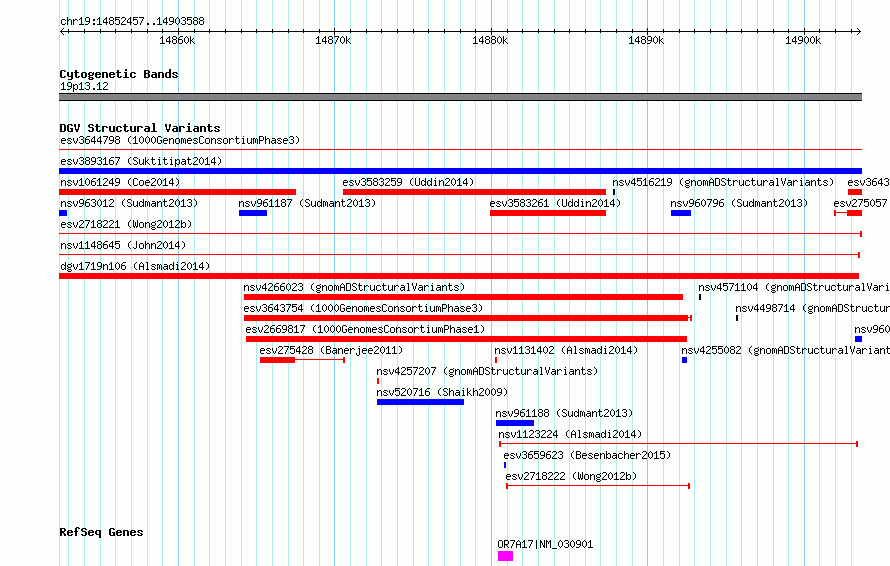Click the nsv1148645 John2014 label
This screenshot has width=890, height=566.
click(123, 245)
